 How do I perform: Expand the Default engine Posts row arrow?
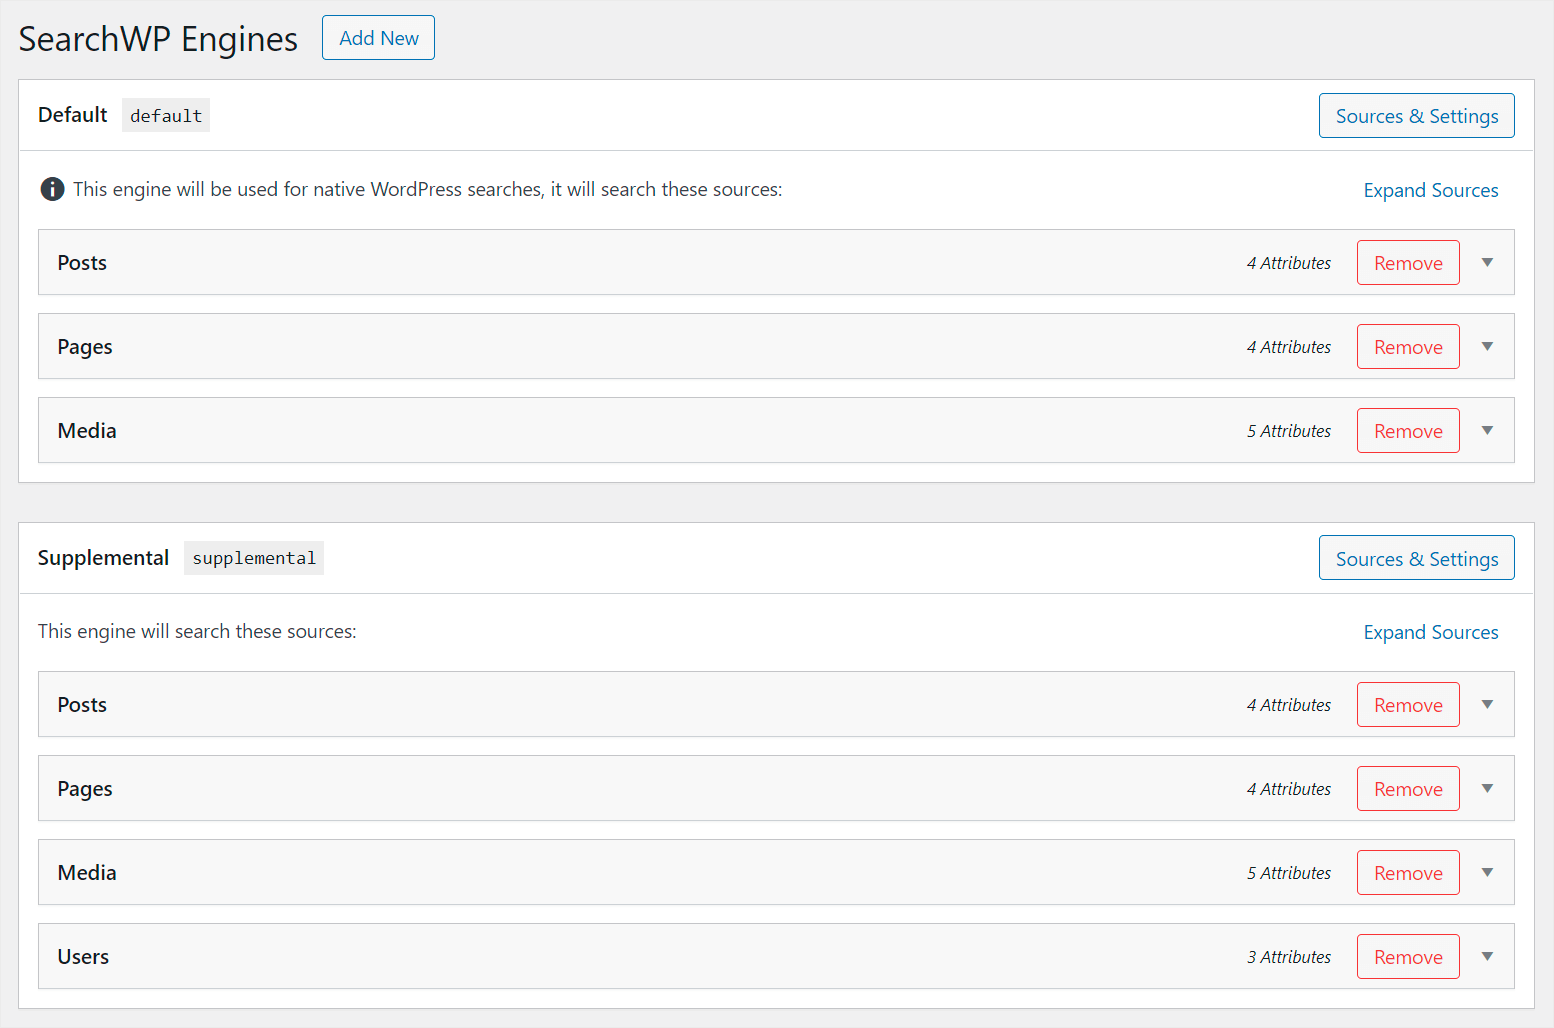click(x=1487, y=263)
